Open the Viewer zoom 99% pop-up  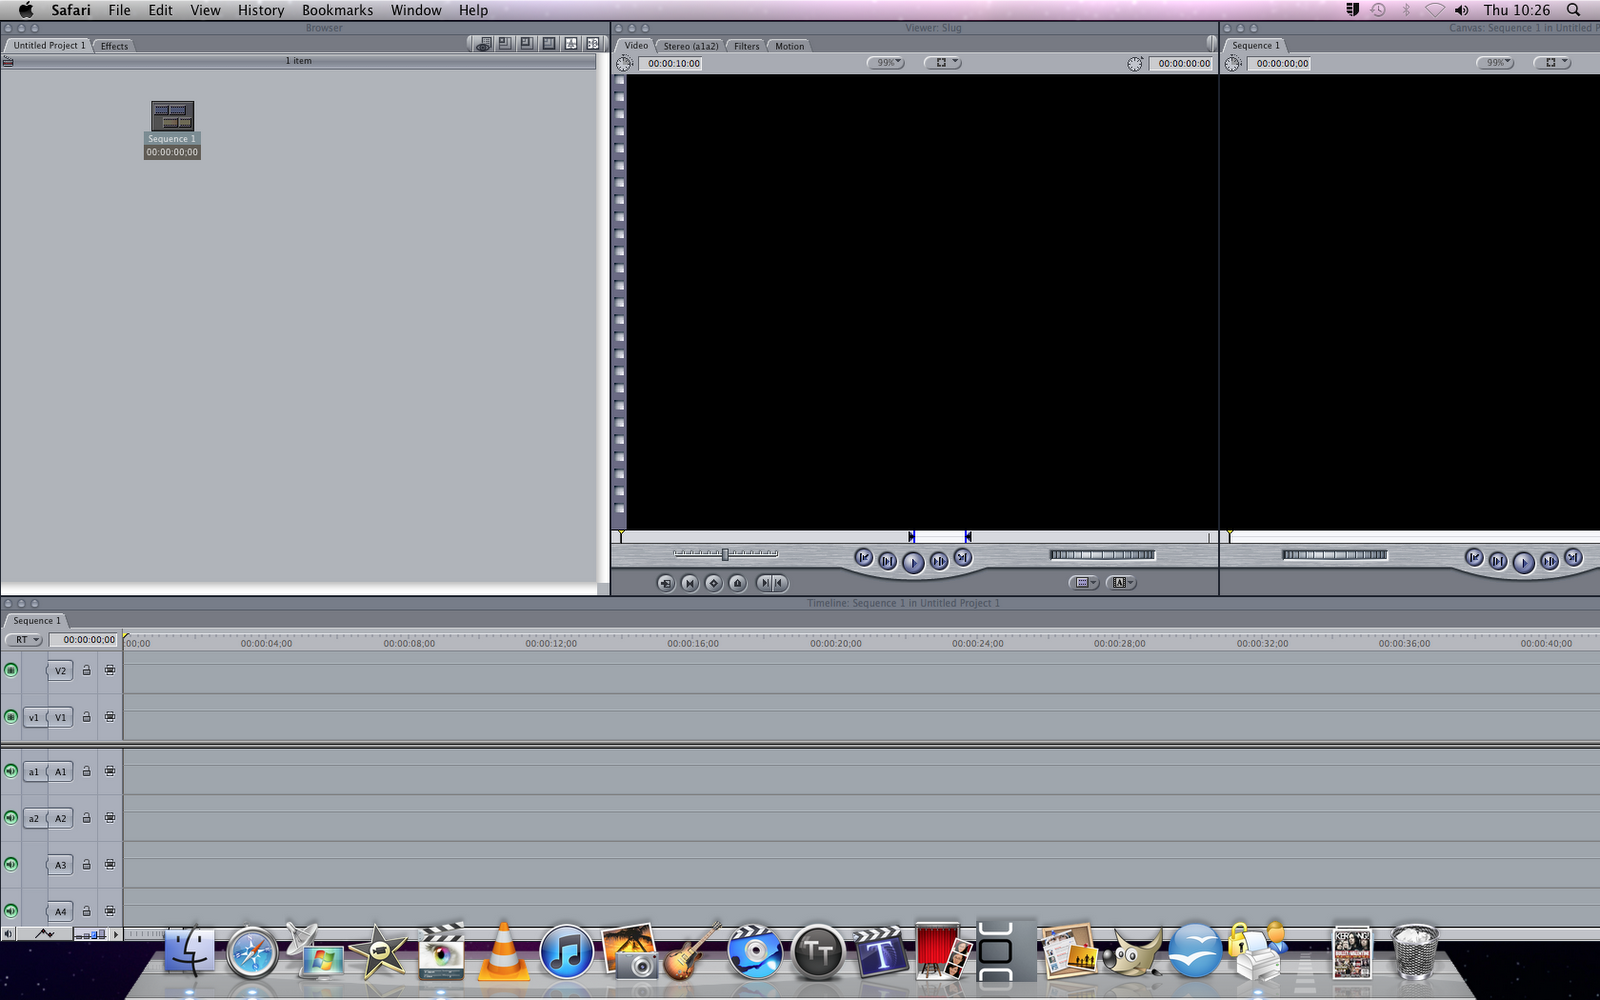click(x=885, y=63)
